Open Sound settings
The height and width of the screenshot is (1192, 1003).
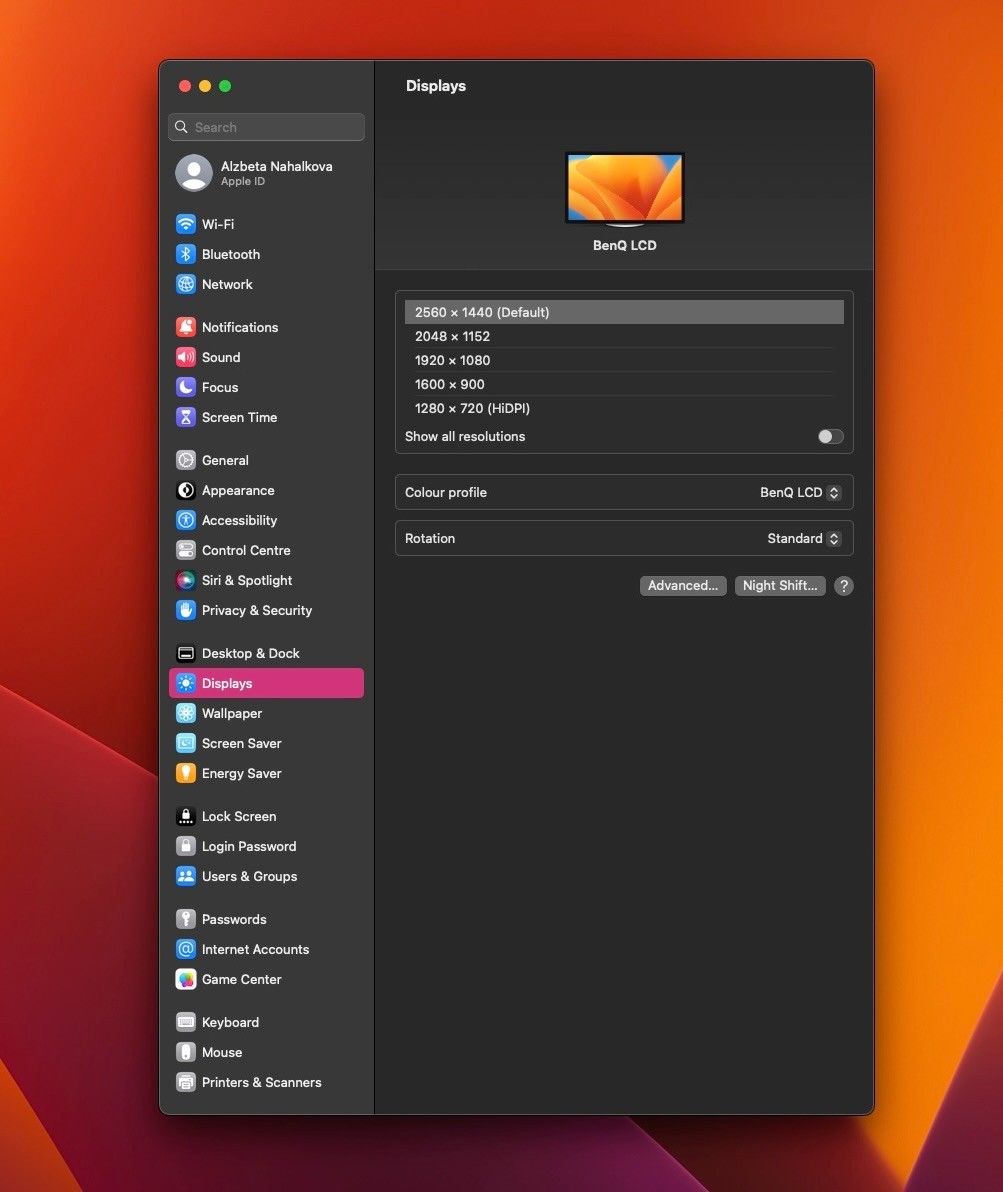[220, 357]
